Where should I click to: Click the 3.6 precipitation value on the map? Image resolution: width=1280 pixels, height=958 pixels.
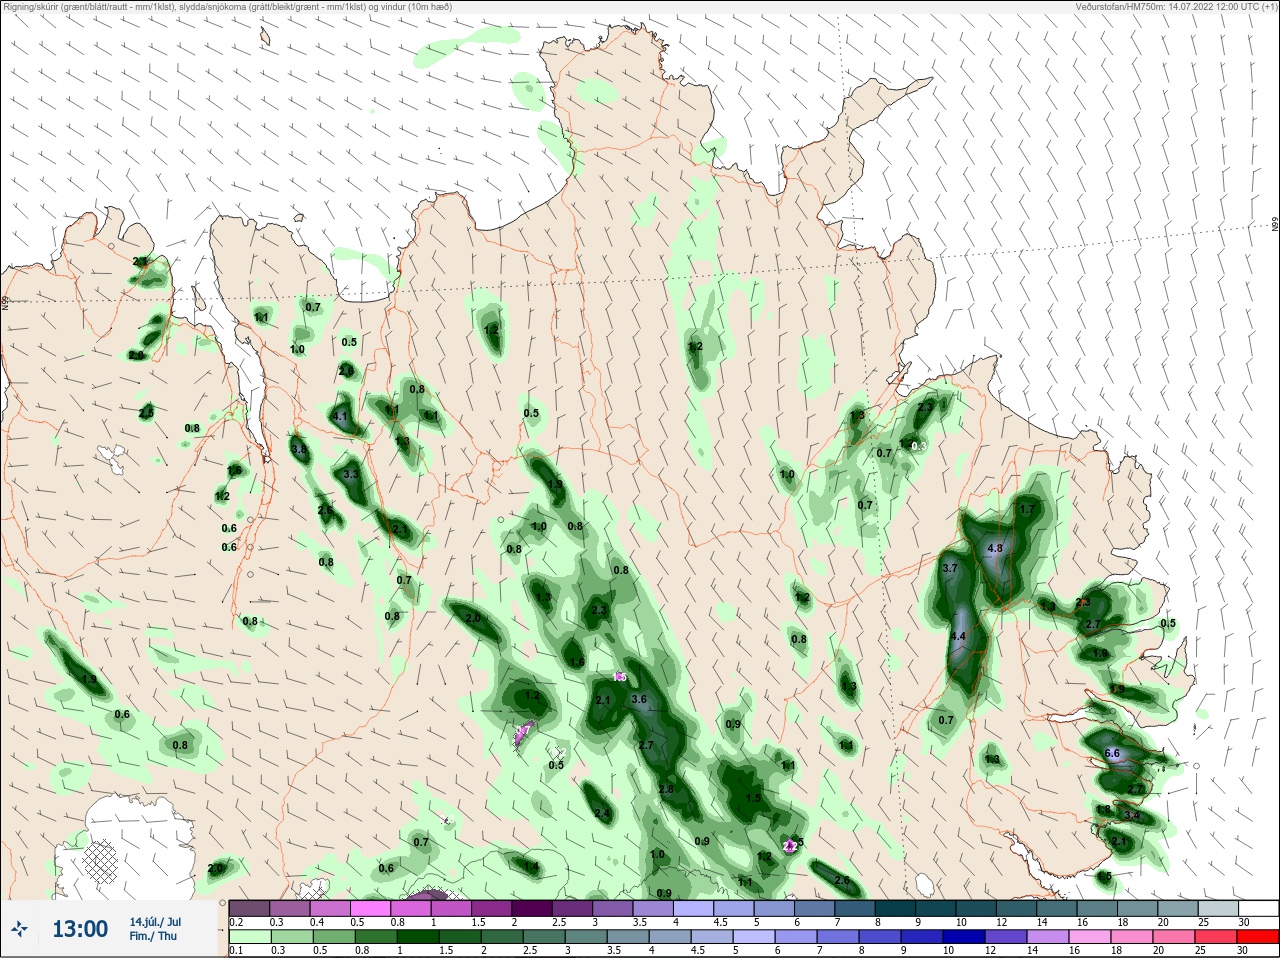coord(640,699)
